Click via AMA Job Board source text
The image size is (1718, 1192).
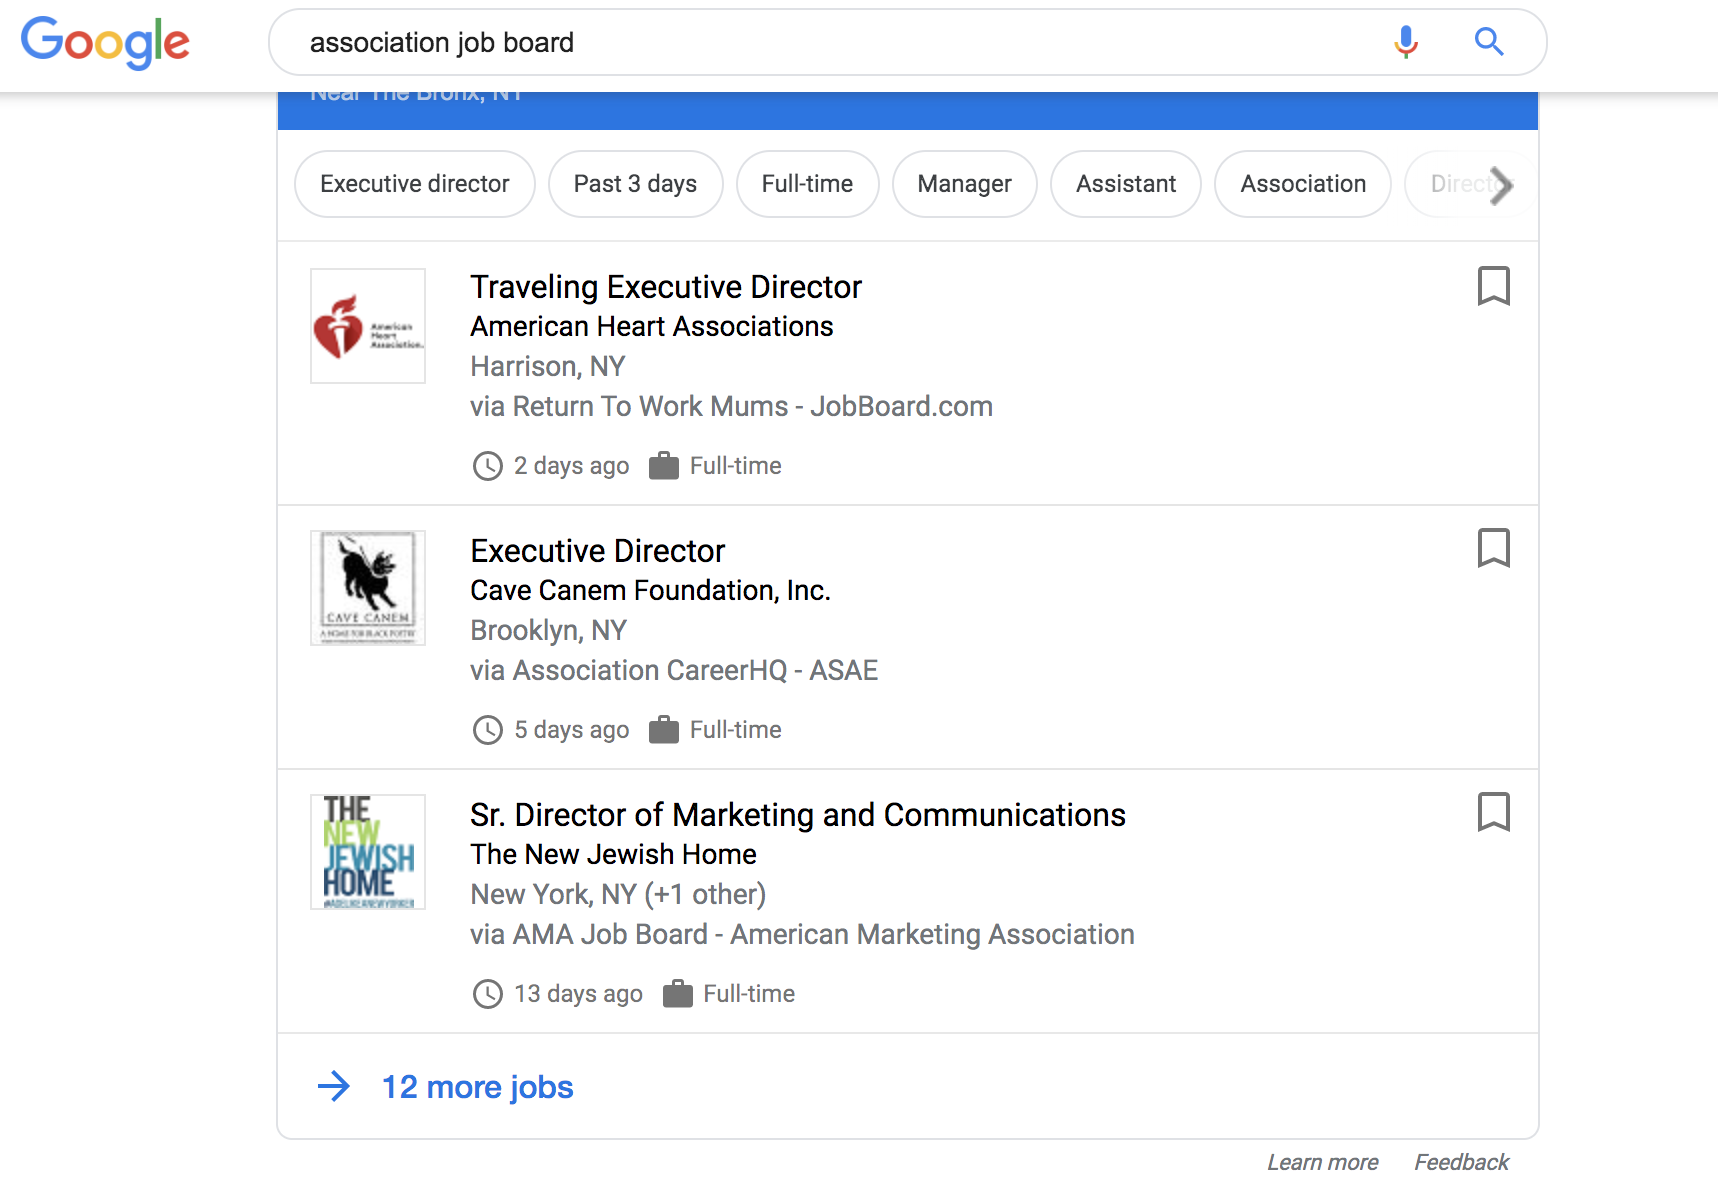803,935
